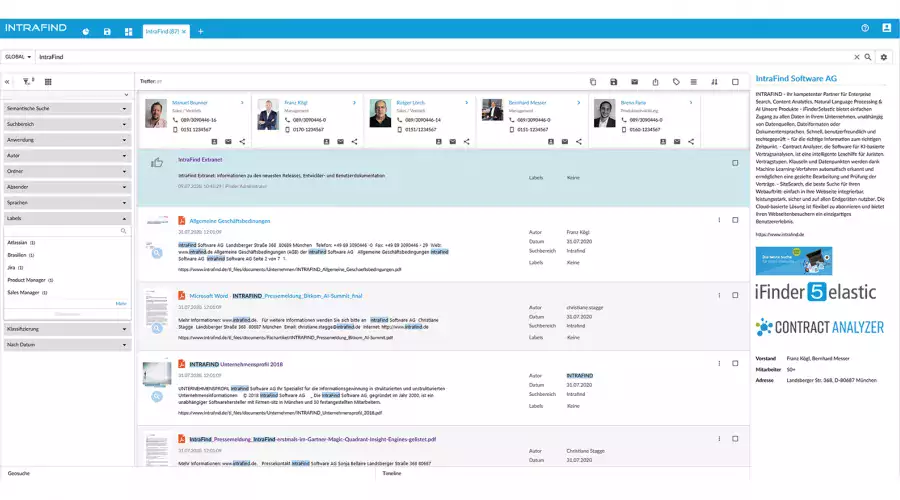Collapse the filter sidebar with double arrow
The height and width of the screenshot is (500, 900).
(x=7, y=82)
